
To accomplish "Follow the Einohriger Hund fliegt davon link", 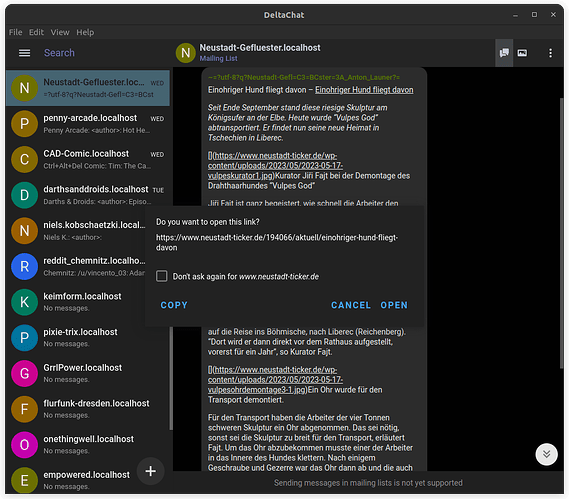I will (364, 90).
